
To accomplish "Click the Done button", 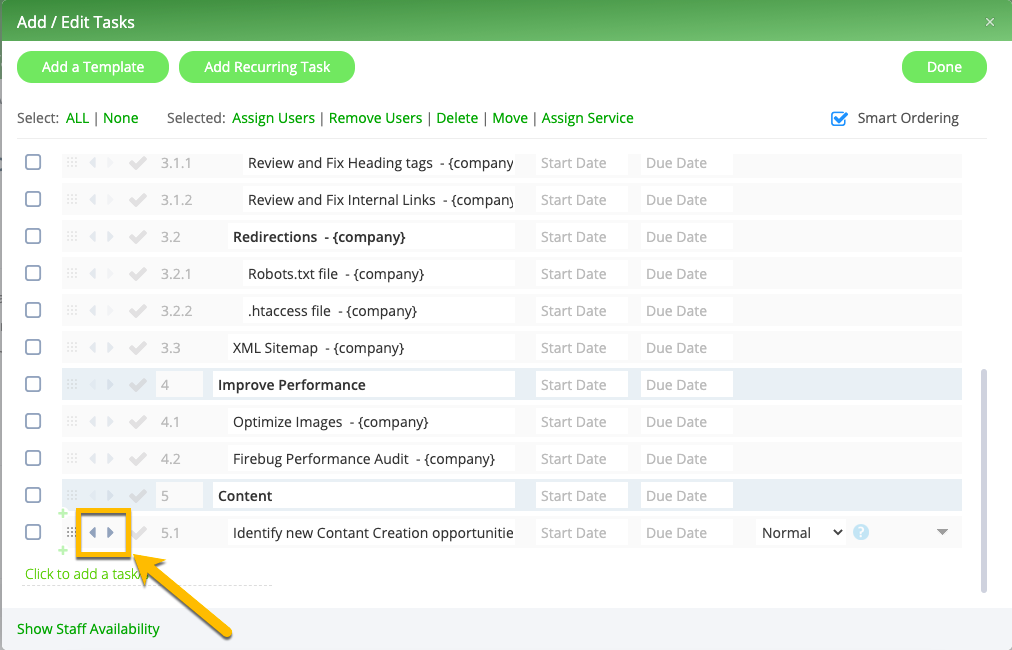I will click(944, 67).
